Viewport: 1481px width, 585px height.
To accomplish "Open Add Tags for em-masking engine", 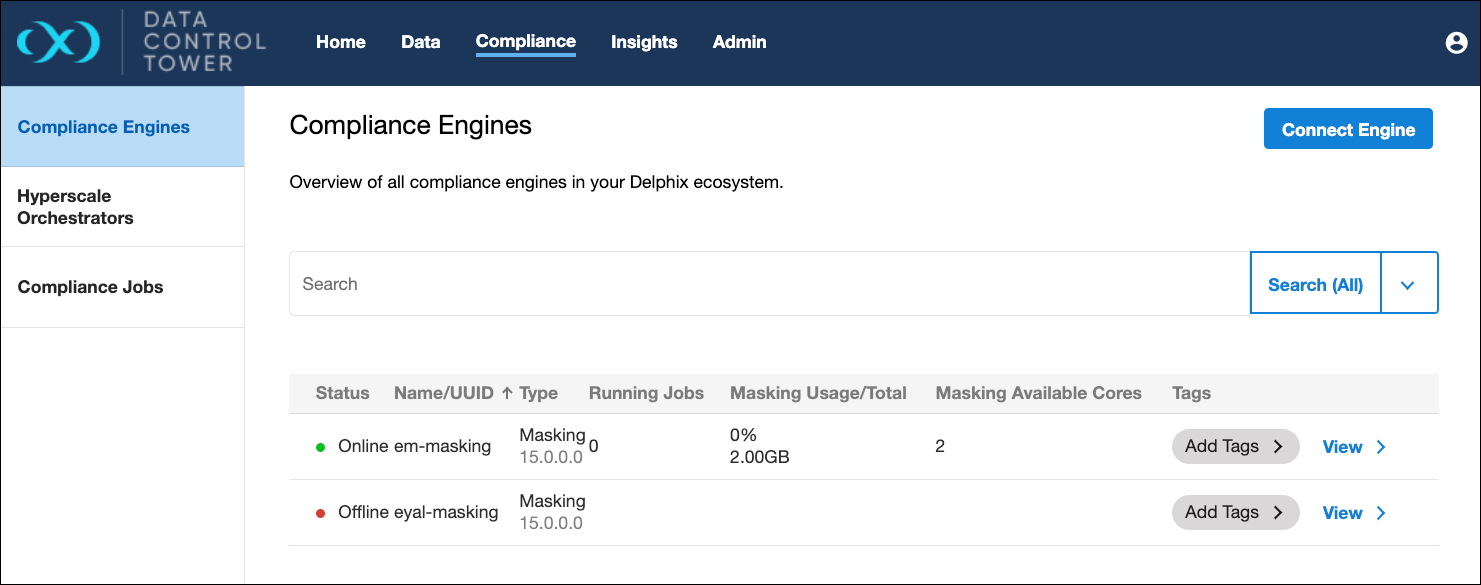I will tap(1234, 447).
